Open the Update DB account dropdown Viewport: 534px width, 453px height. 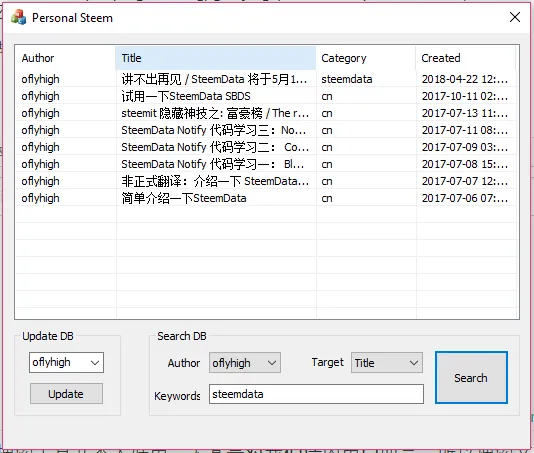[66, 362]
